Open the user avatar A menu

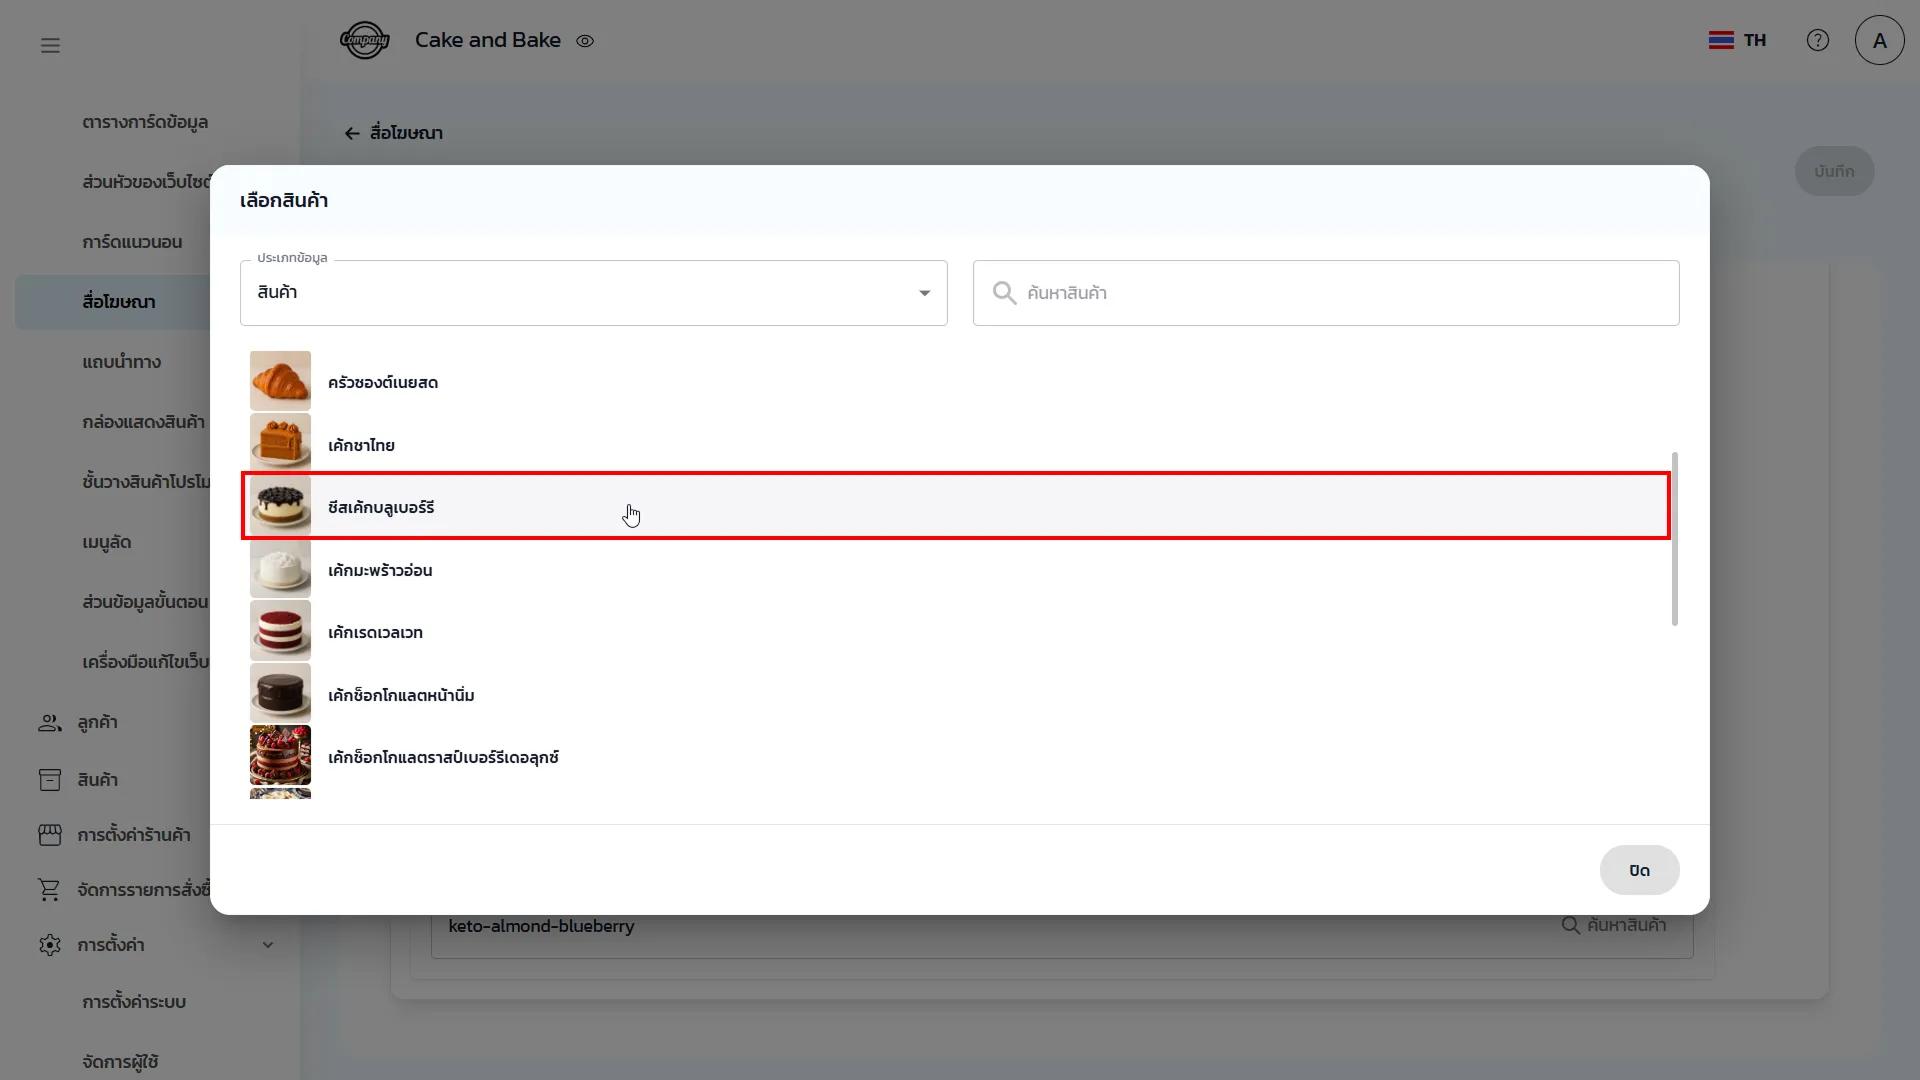tap(1879, 40)
